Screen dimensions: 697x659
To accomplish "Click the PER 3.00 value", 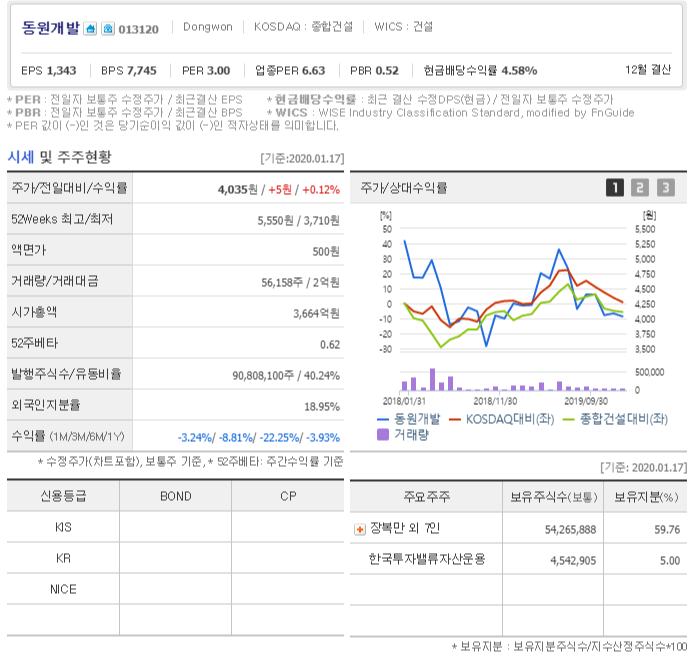I will [x=206, y=70].
